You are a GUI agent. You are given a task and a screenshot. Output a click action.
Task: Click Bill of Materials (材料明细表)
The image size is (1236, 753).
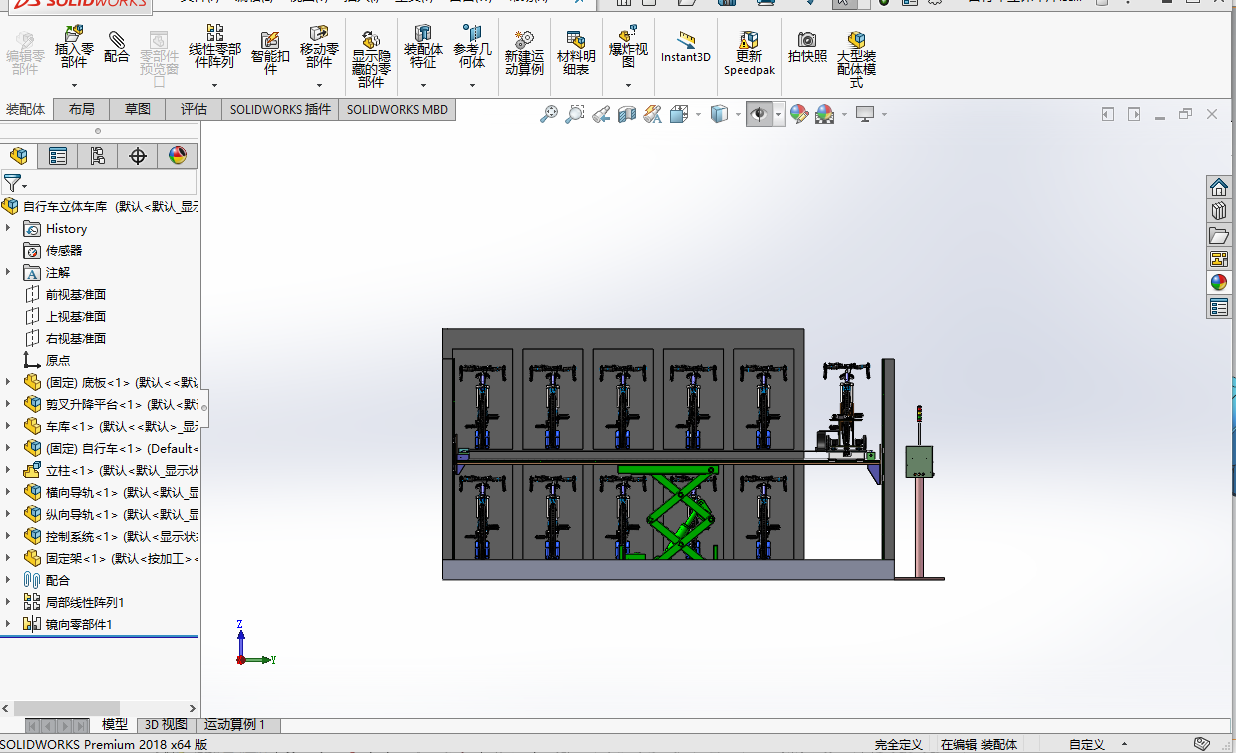[x=576, y=52]
